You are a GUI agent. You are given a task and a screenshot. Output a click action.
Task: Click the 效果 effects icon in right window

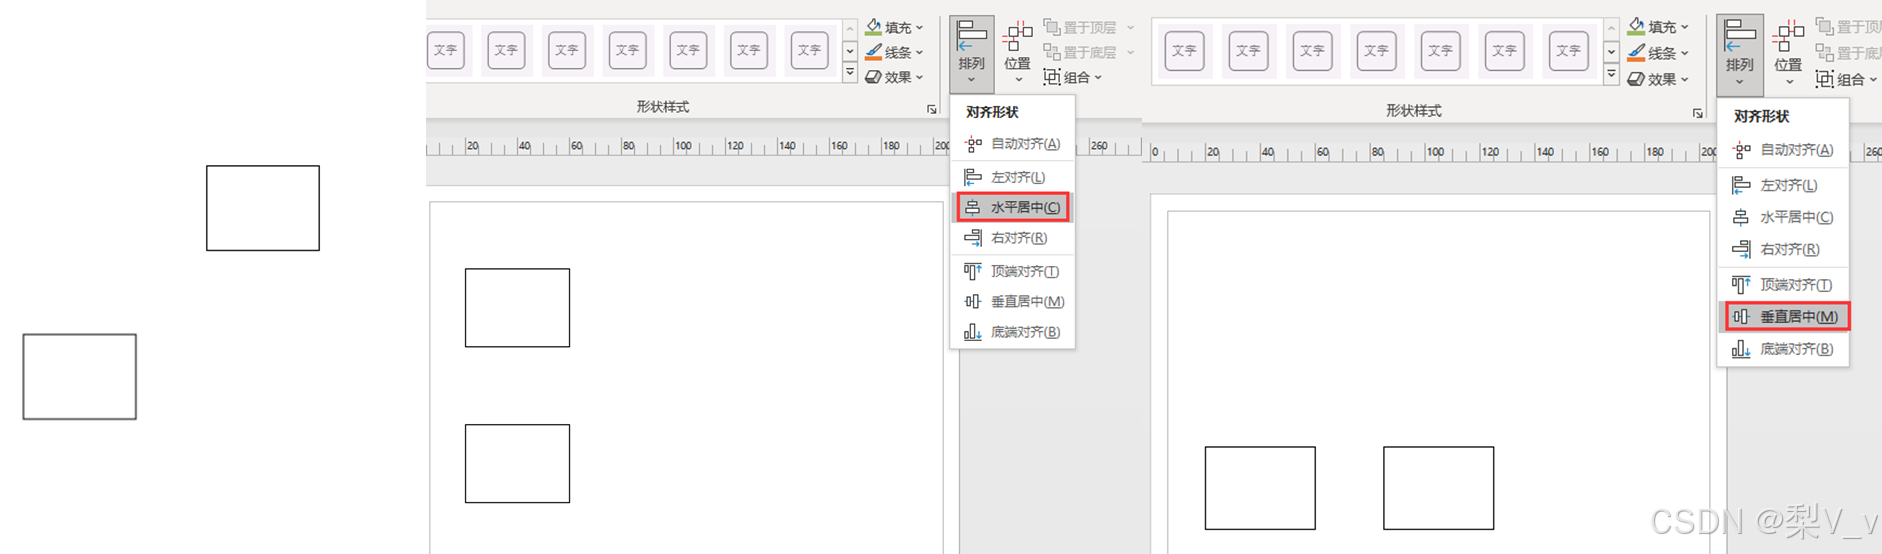(x=1636, y=79)
